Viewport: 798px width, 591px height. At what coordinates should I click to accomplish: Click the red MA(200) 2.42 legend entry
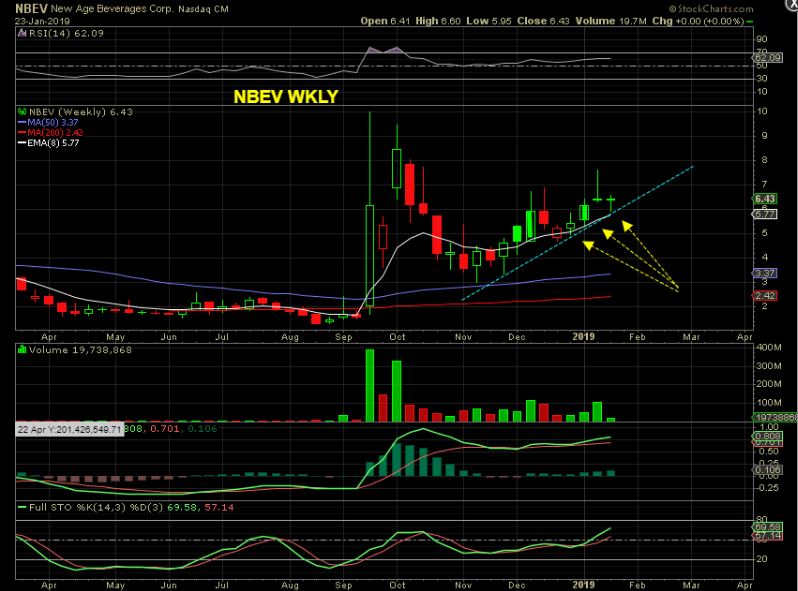[50, 132]
